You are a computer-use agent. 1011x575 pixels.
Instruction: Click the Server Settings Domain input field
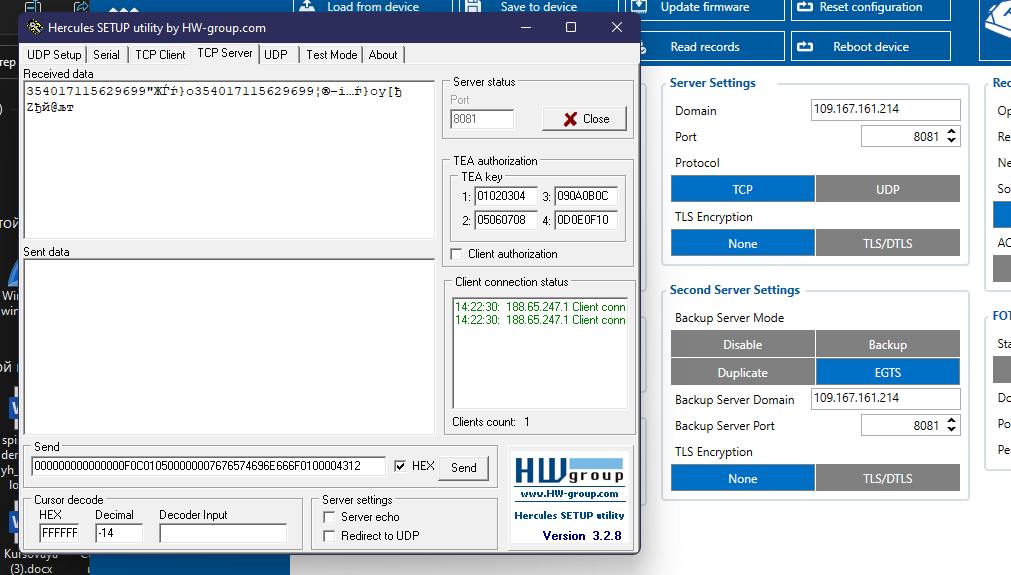(x=885, y=111)
